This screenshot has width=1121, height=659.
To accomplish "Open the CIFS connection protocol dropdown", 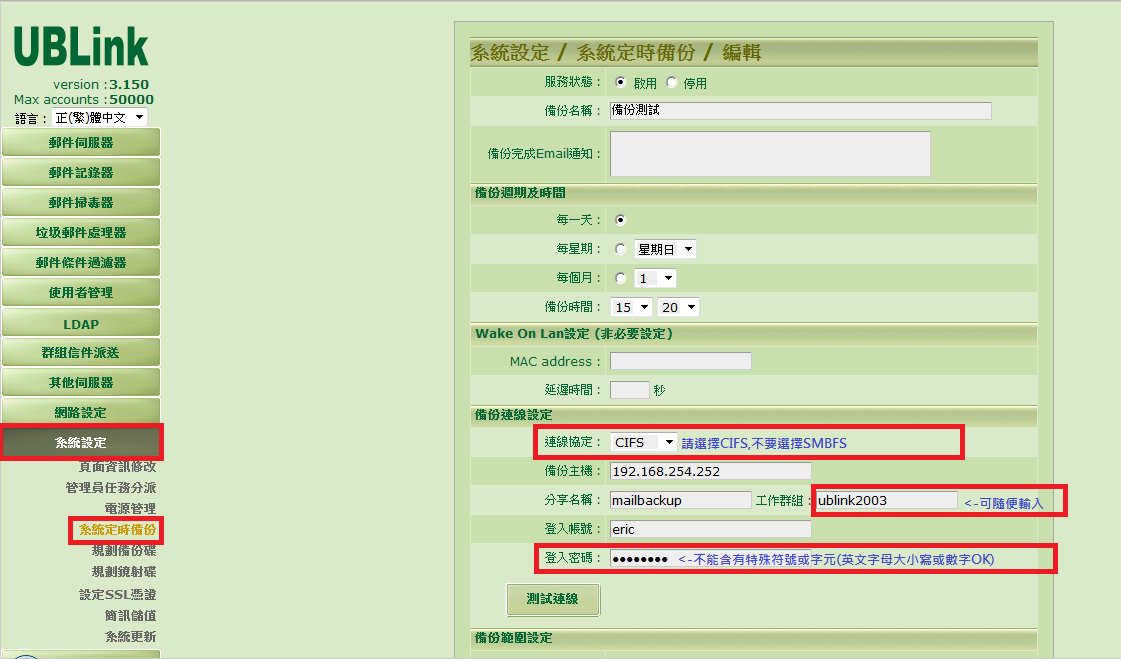I will (643, 441).
